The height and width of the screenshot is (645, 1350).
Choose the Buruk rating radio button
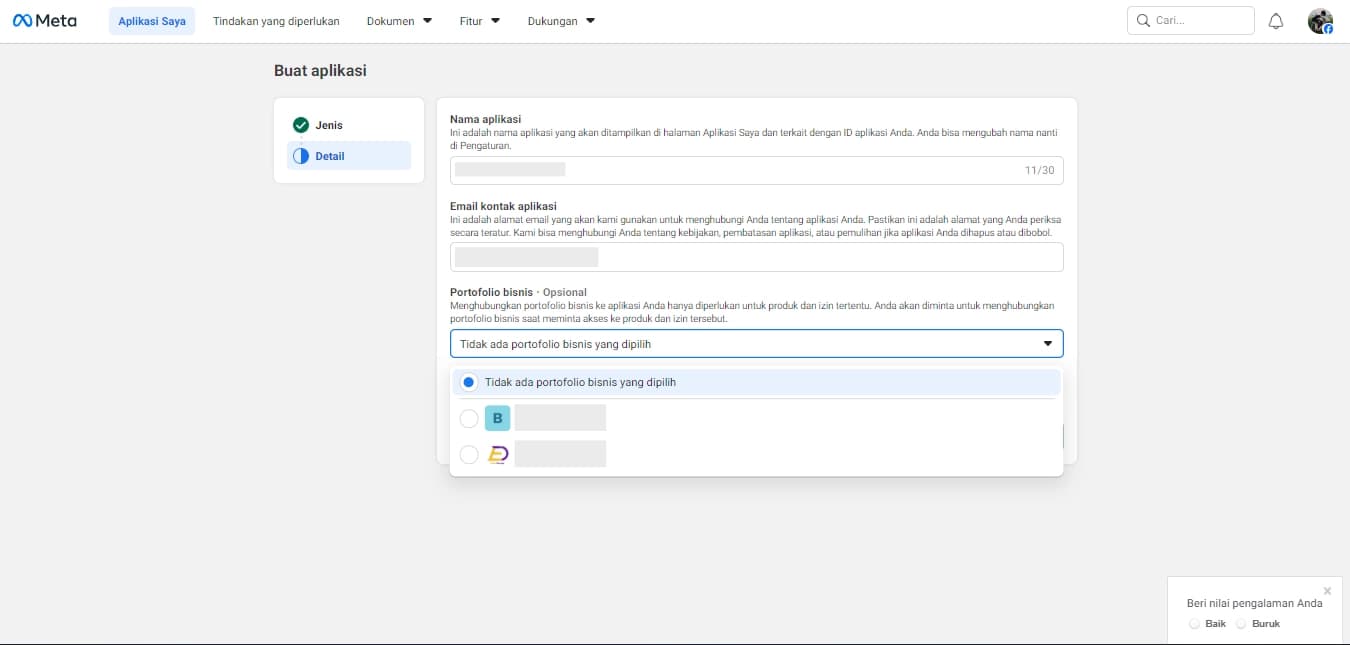click(x=1241, y=624)
